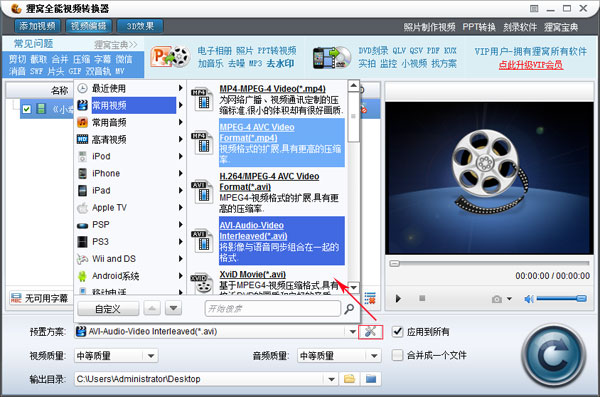Open 输出目录 output path dropdown arrow
This screenshot has height=397, width=600.
coord(331,379)
